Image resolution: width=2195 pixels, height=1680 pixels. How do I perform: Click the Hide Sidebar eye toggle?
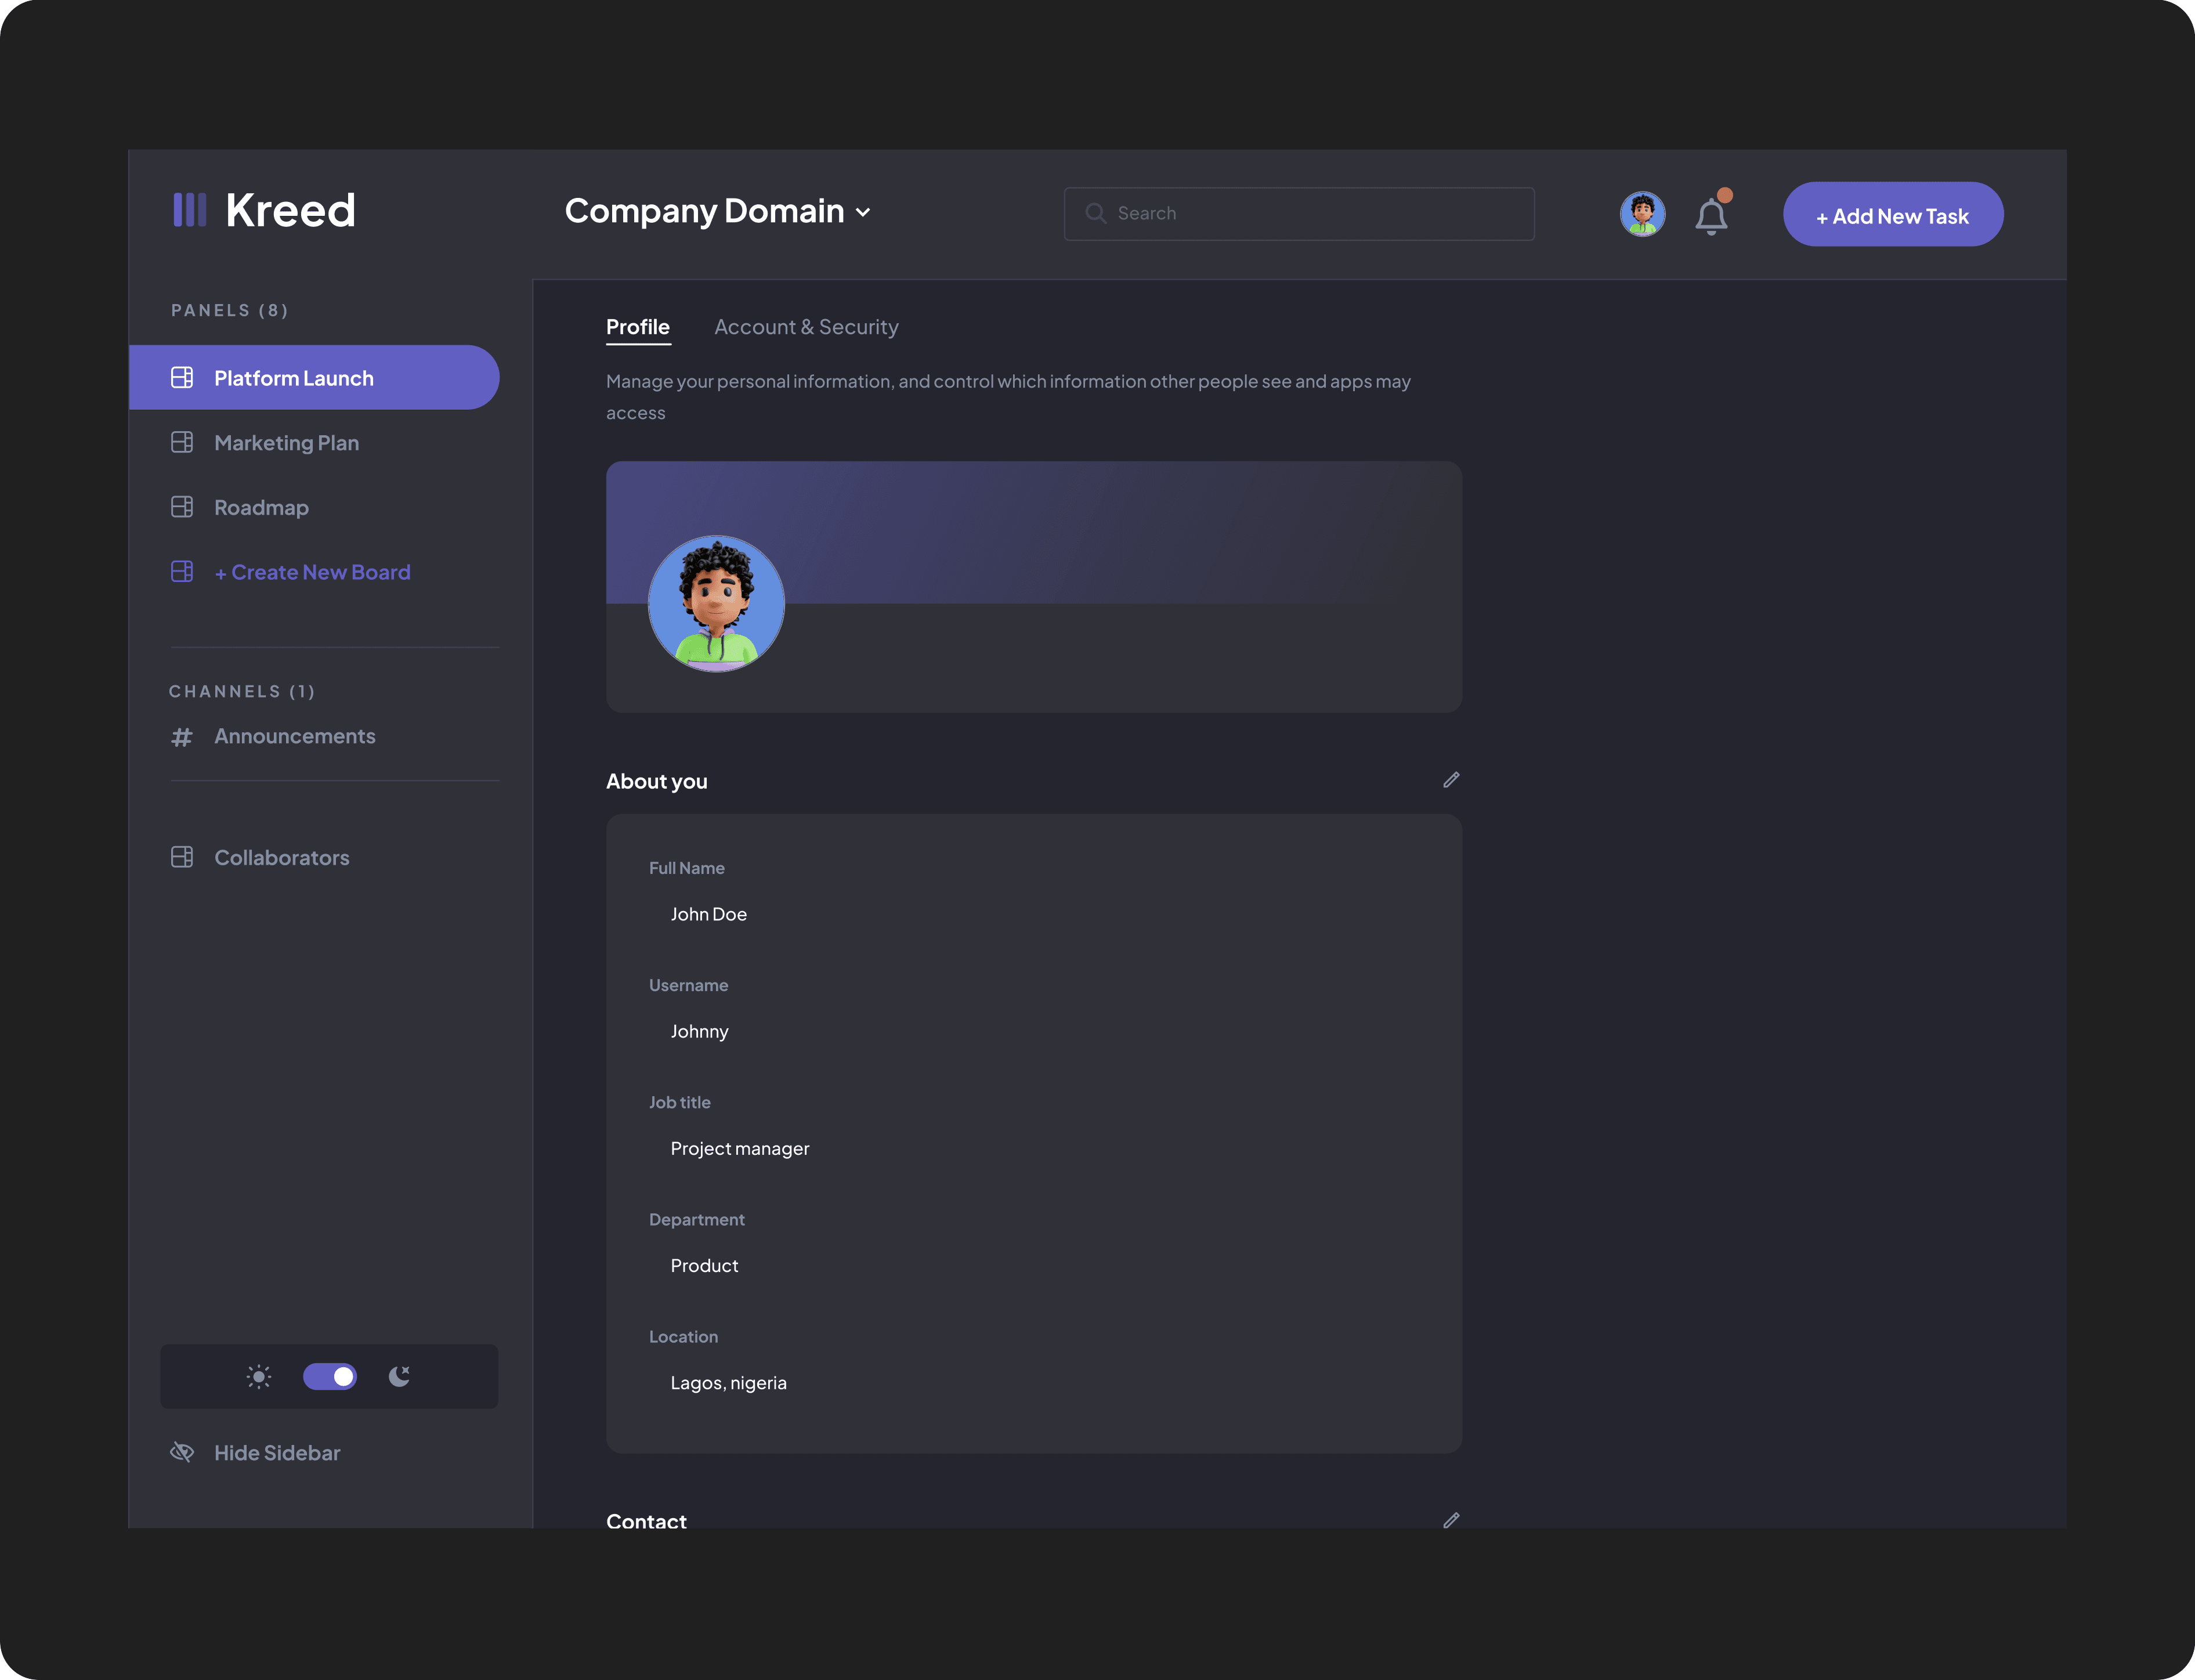point(182,1452)
